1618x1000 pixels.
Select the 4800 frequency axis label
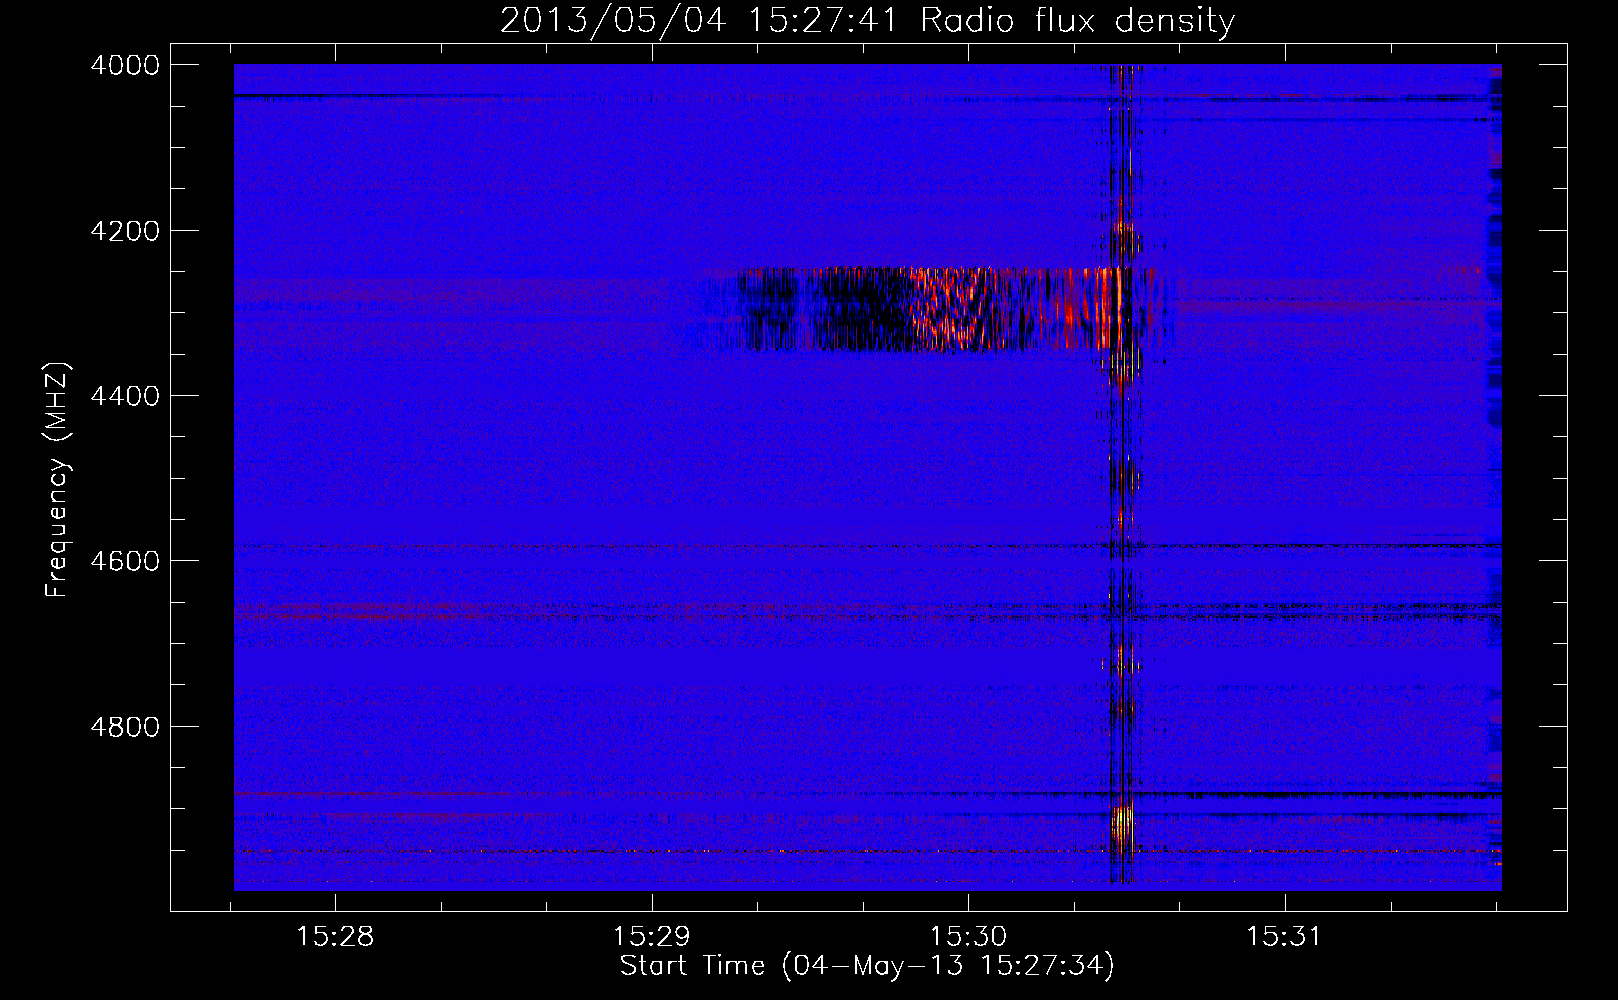pos(125,726)
